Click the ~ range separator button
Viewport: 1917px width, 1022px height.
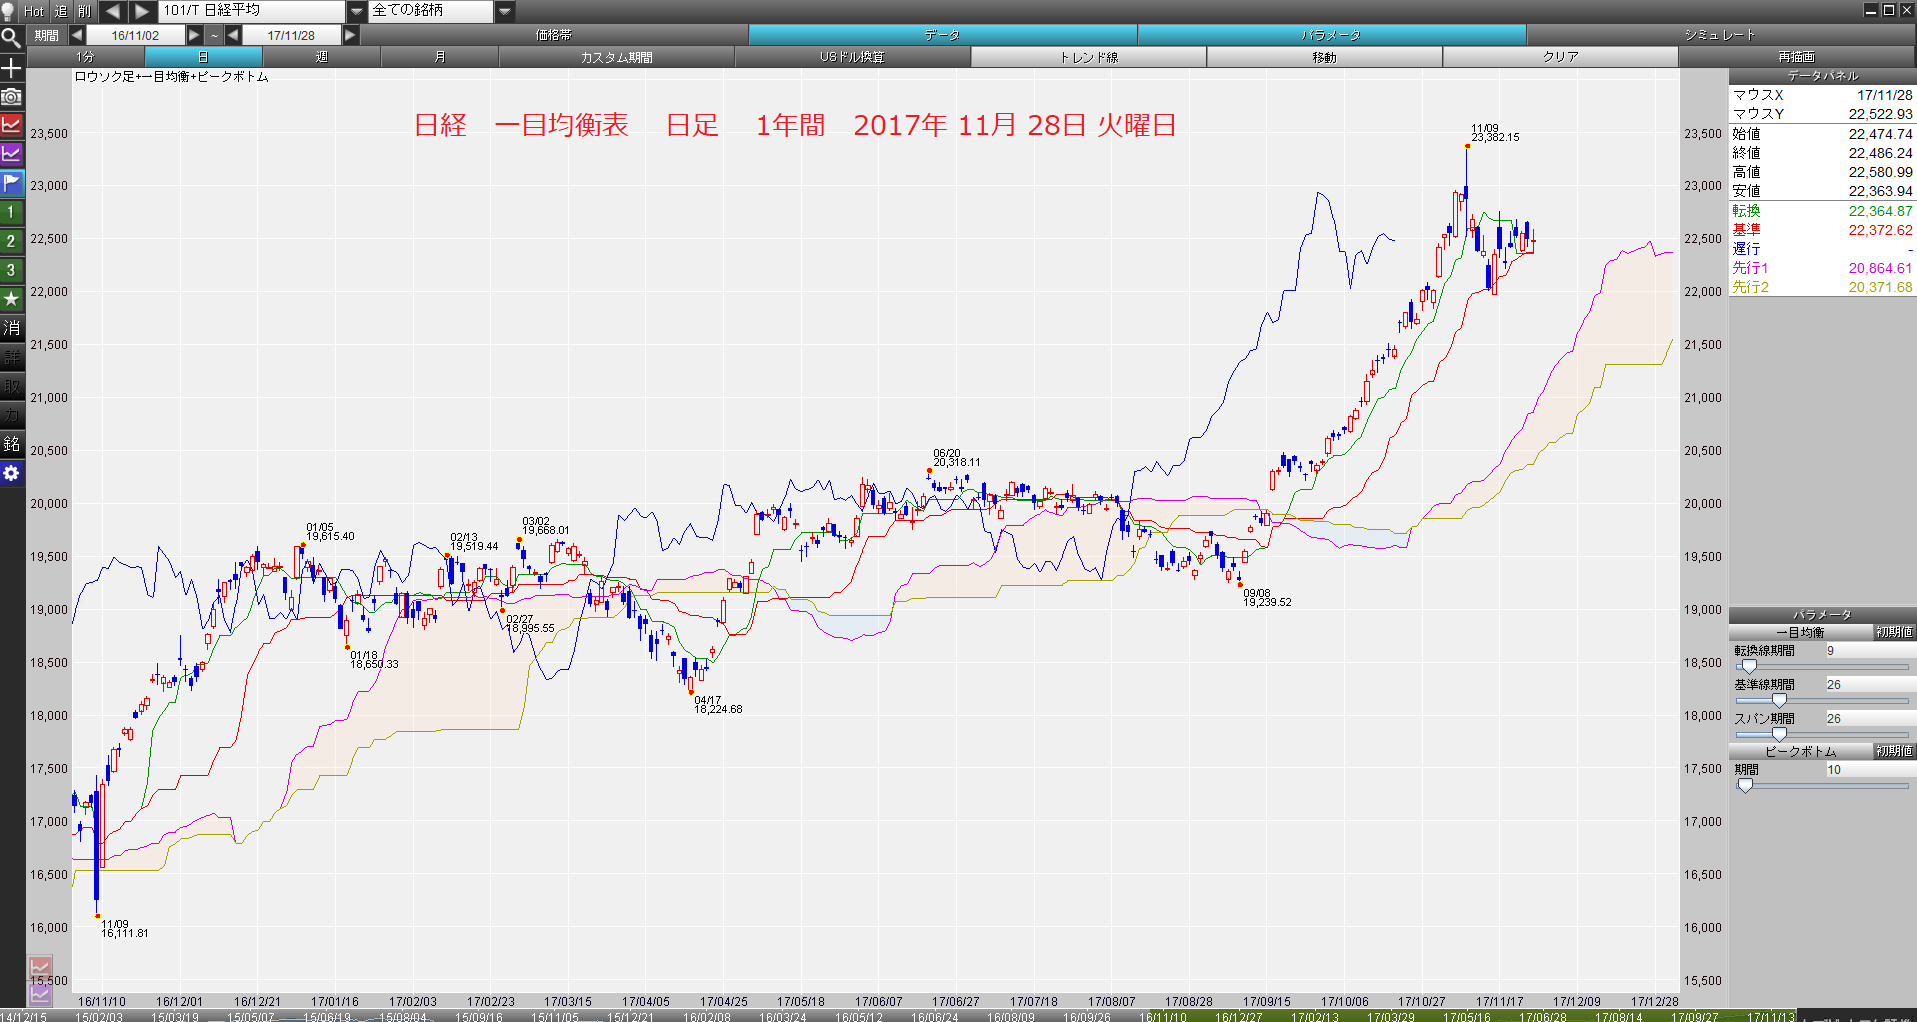(x=214, y=35)
